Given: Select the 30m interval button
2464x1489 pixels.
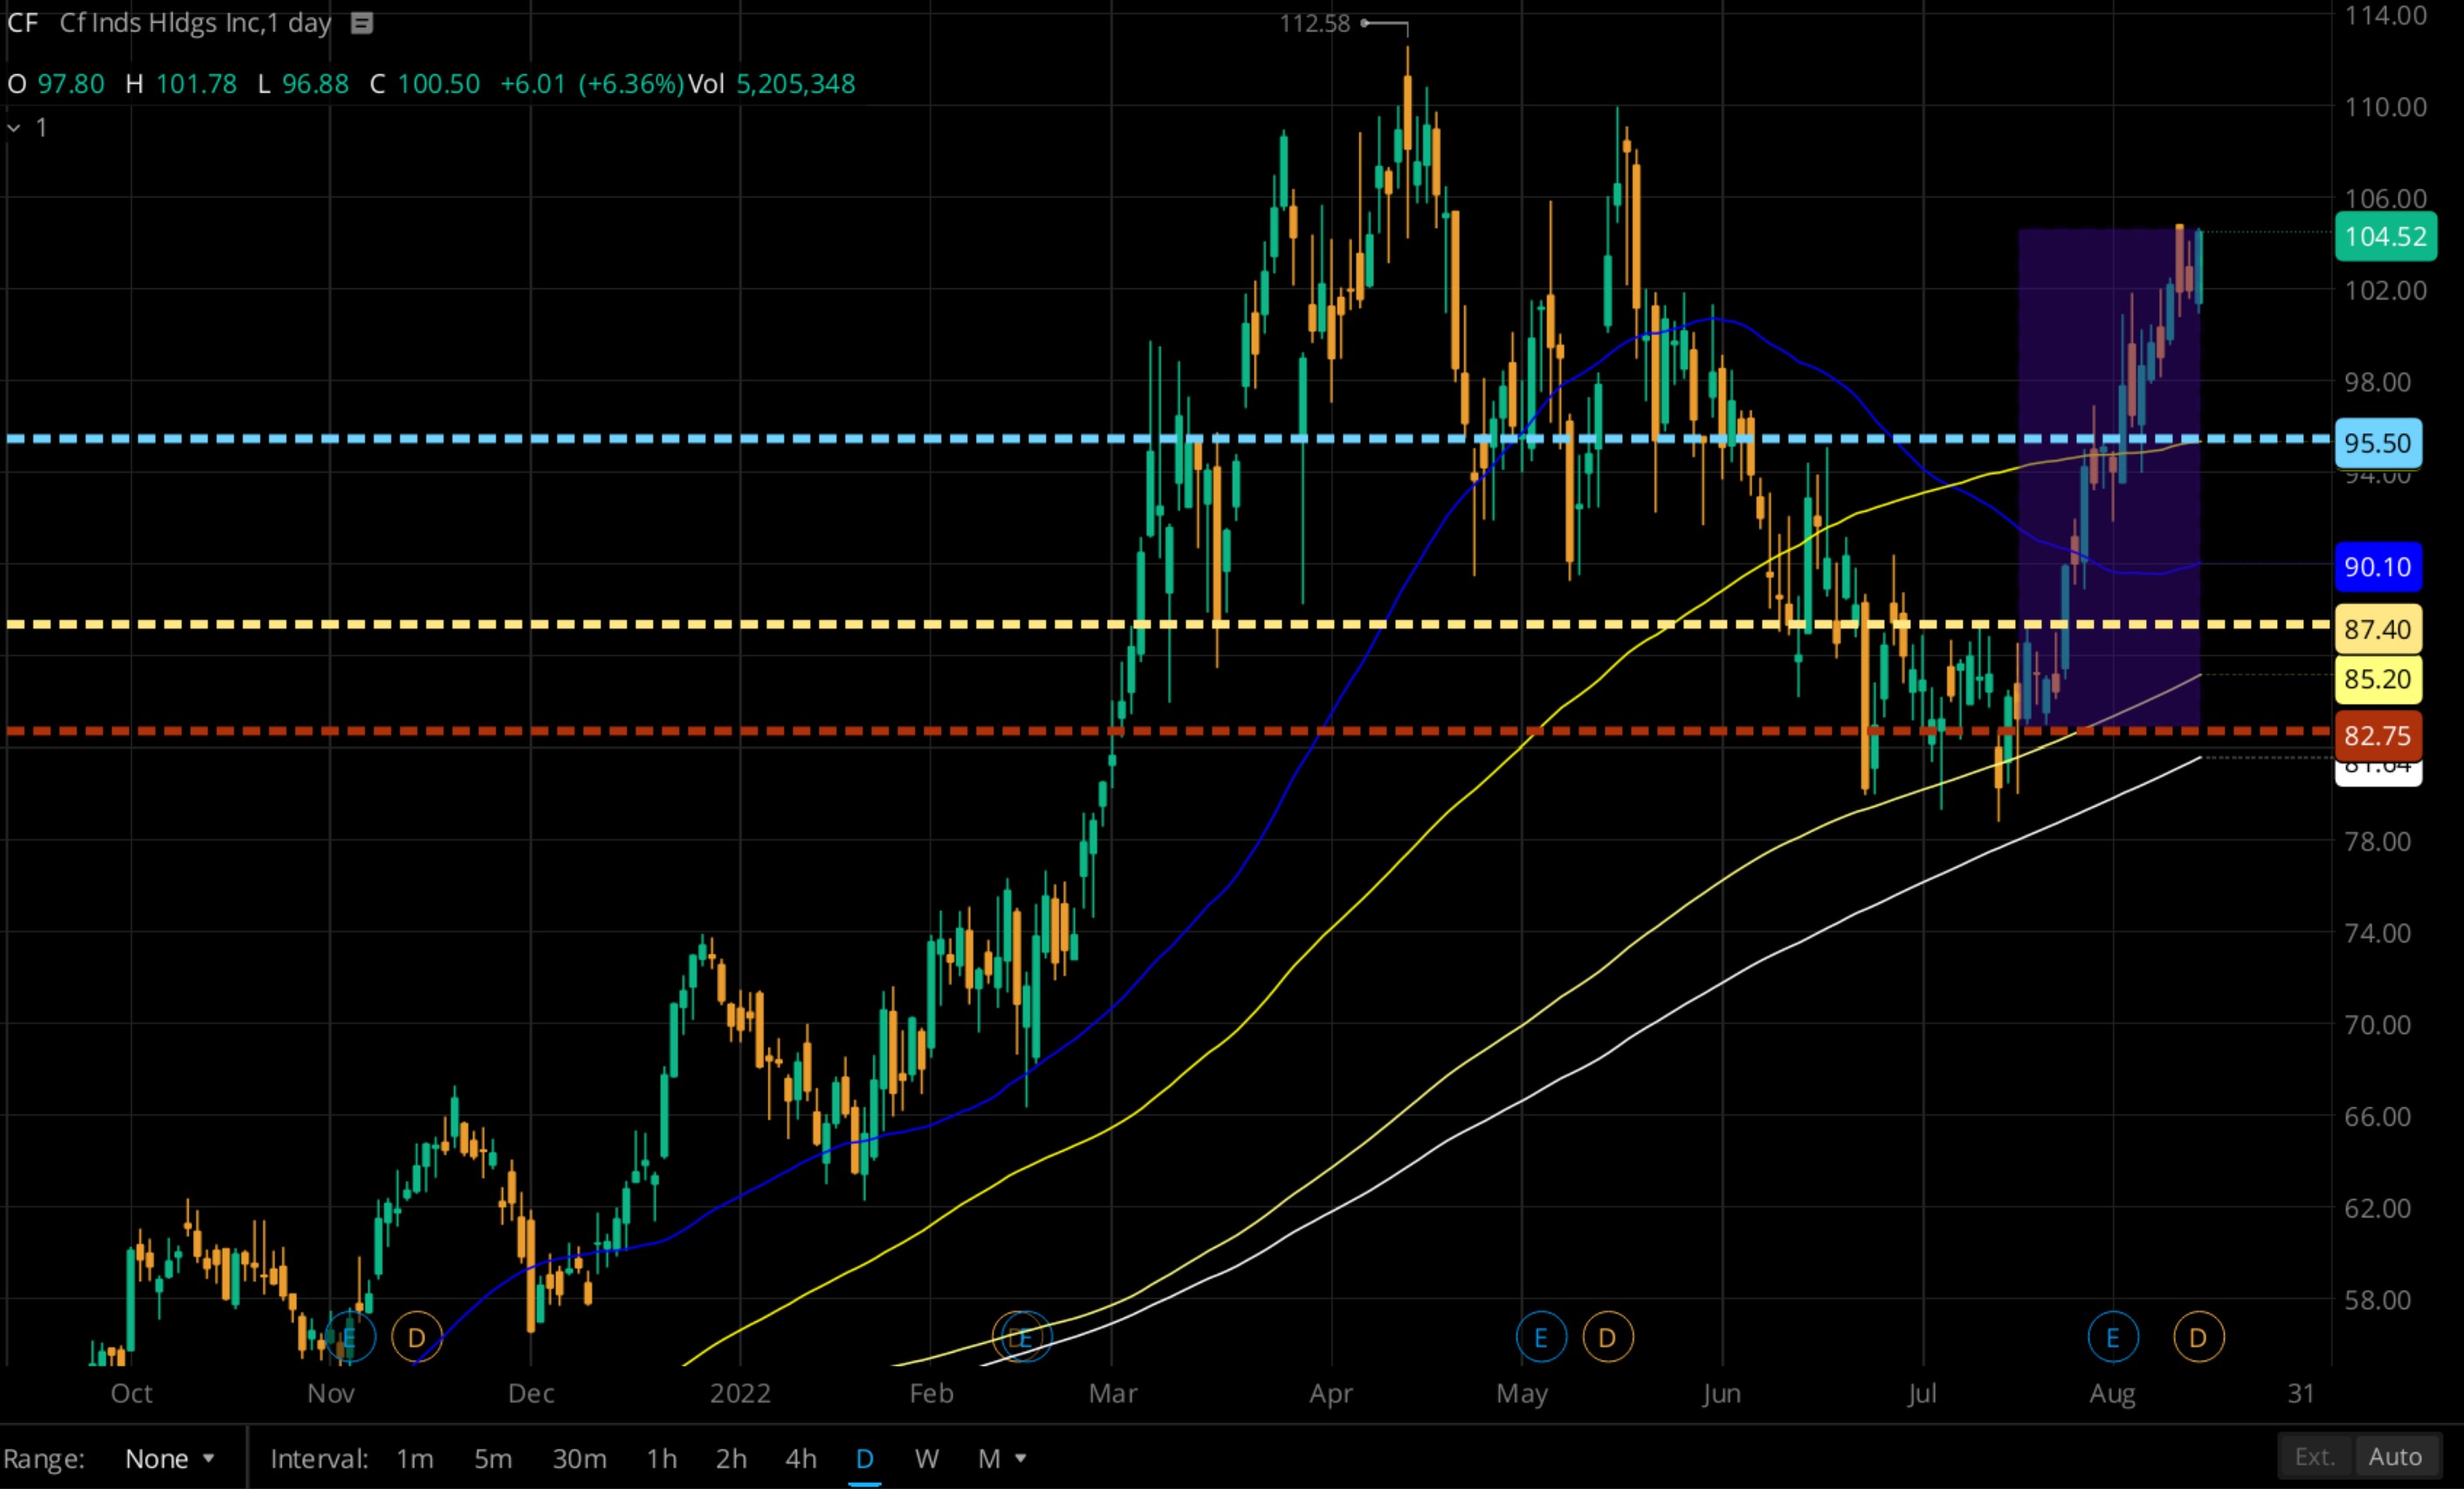Looking at the screenshot, I should click(579, 1459).
